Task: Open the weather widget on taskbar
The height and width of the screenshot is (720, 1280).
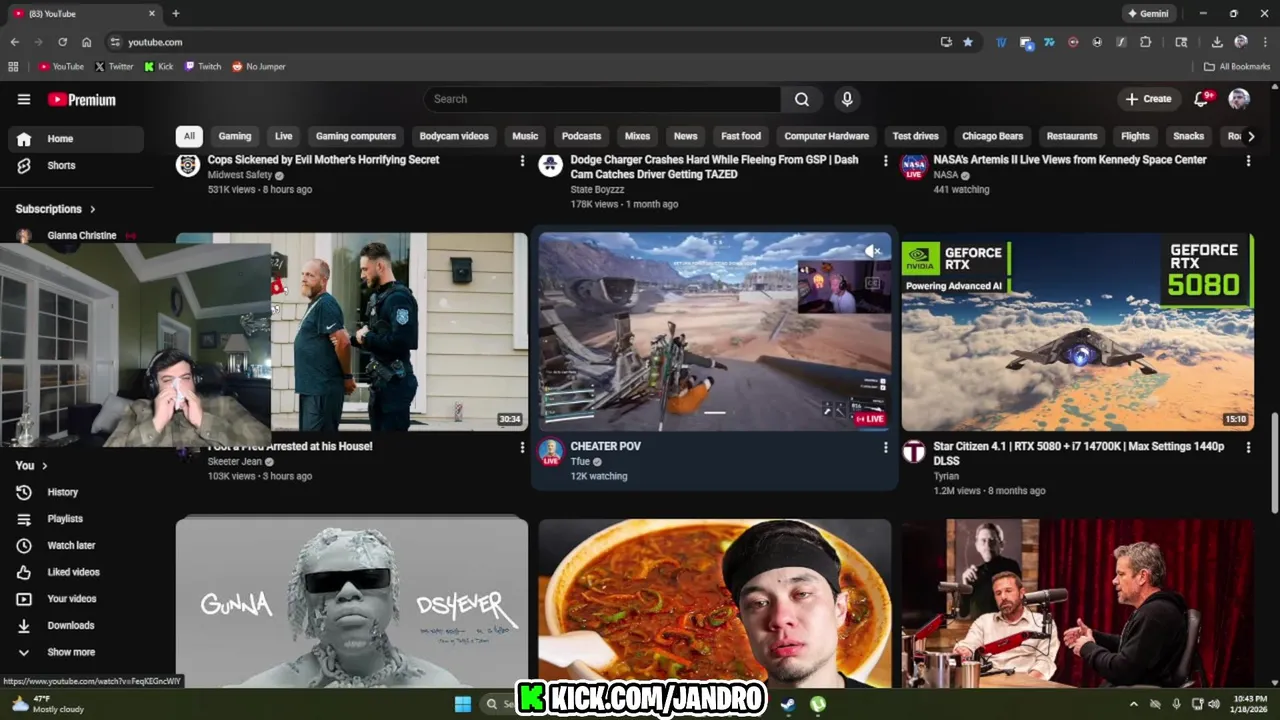Action: pyautogui.click(x=45, y=704)
